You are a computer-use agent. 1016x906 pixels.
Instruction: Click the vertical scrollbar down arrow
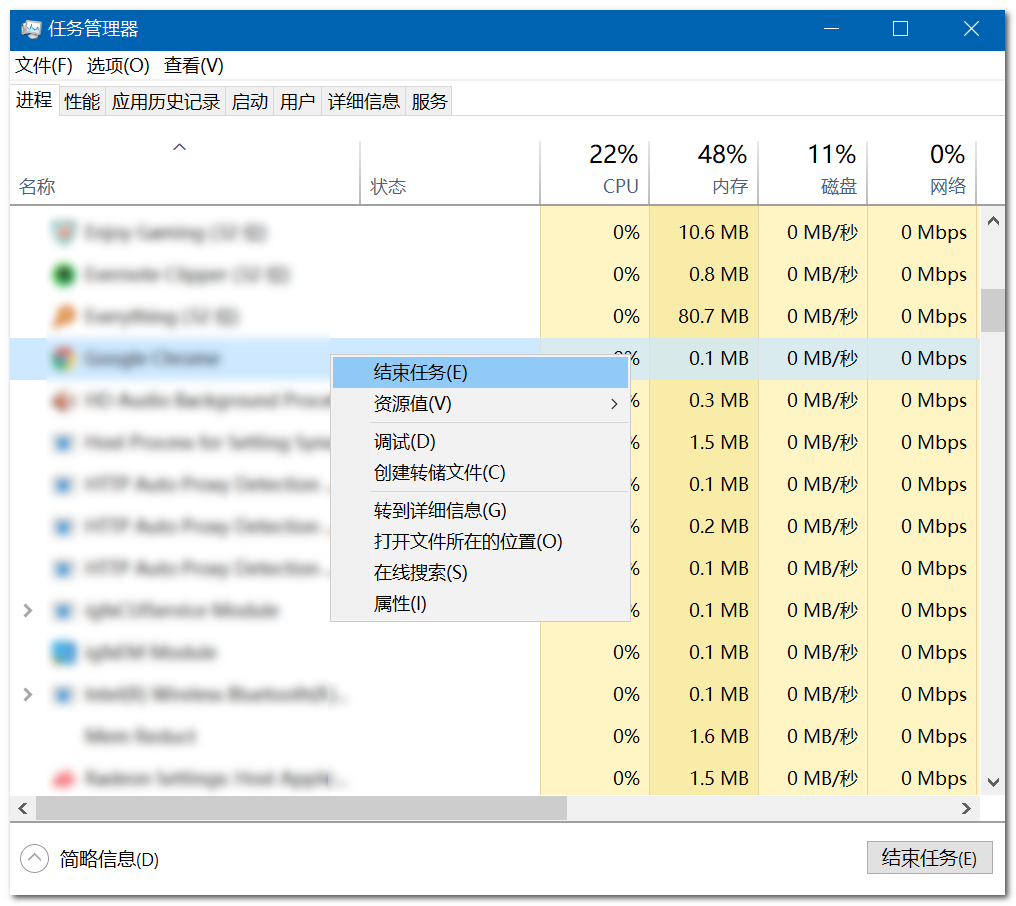[992, 782]
